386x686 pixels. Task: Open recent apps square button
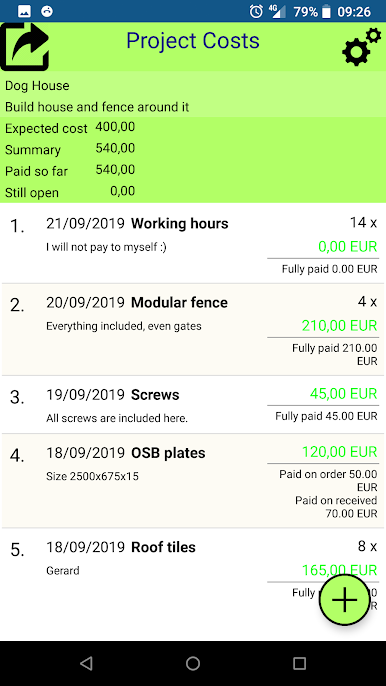299,663
